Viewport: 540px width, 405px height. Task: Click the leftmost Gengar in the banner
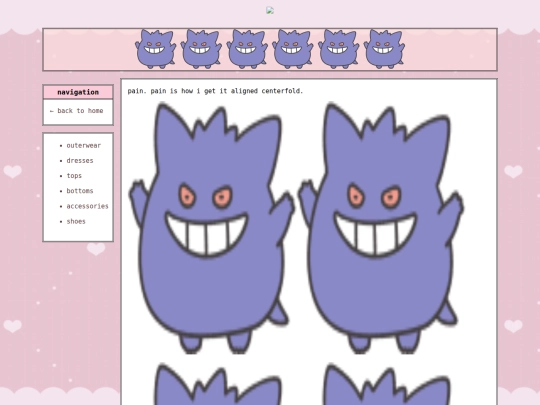coord(155,49)
